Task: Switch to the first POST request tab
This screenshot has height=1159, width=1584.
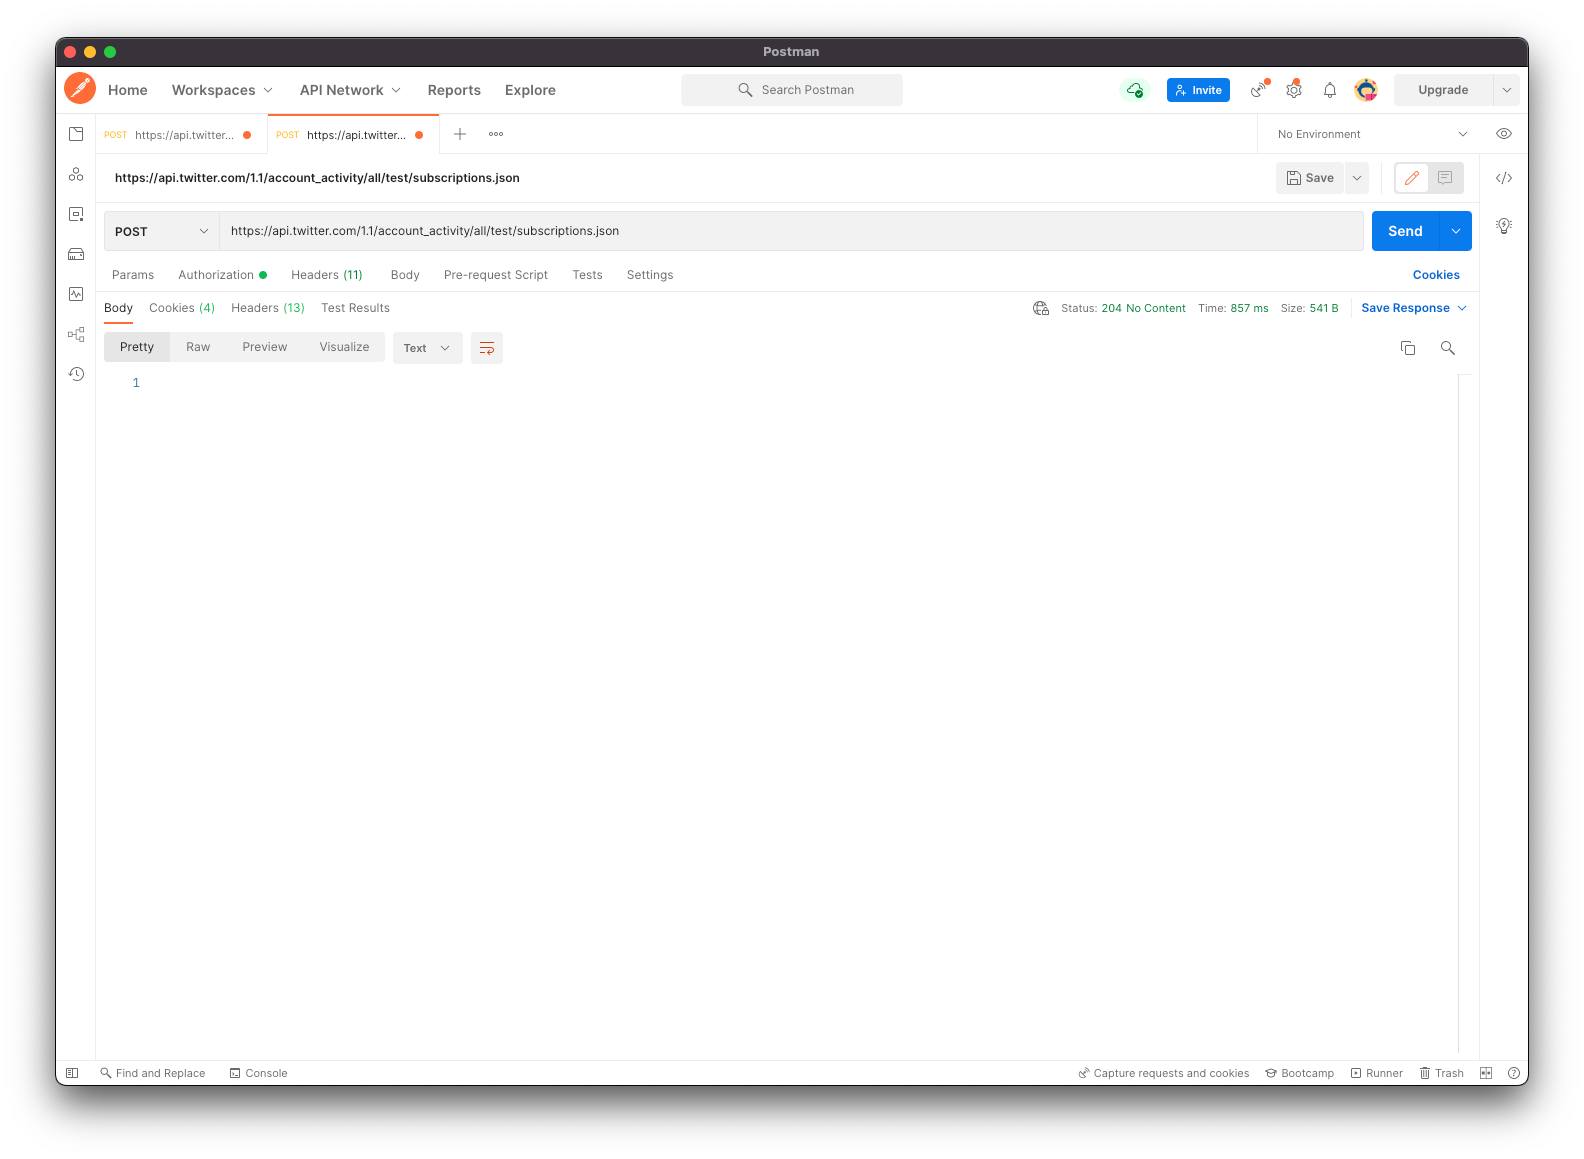Action: tap(181, 134)
